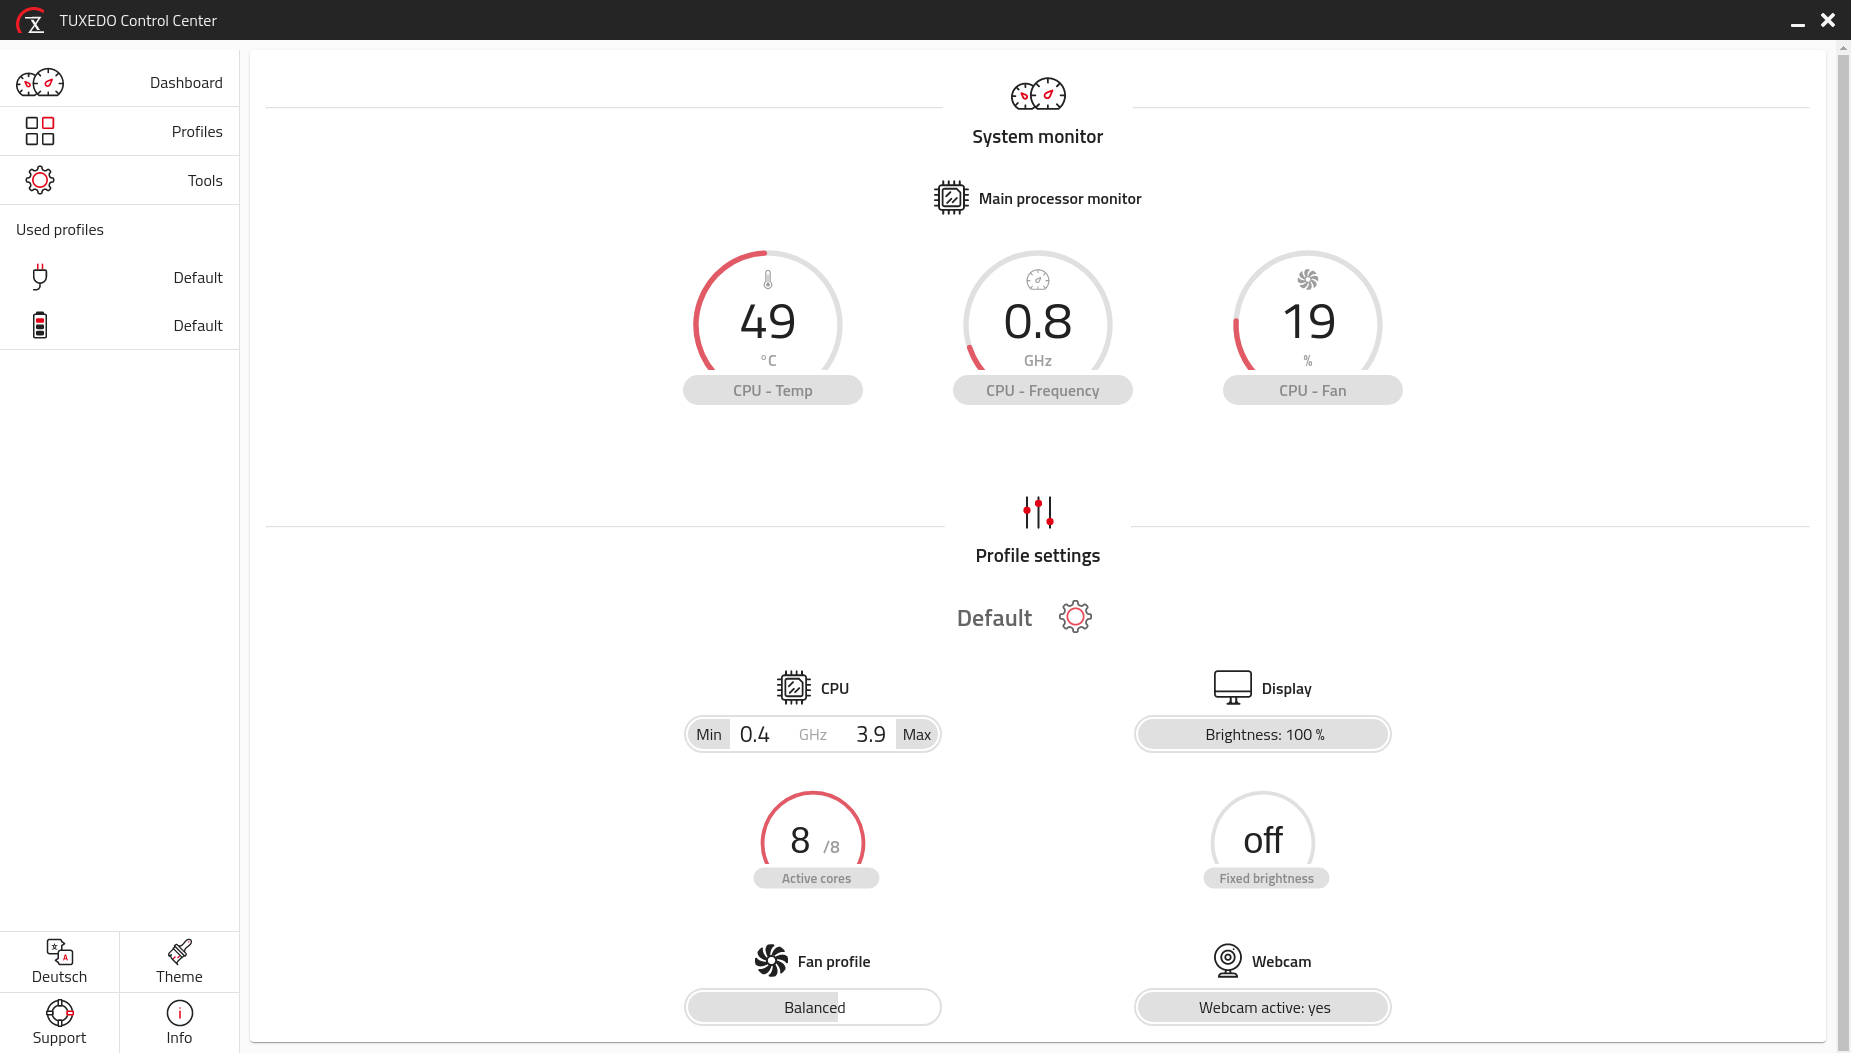This screenshot has height=1053, width=1851.
Task: Click the Display monitor icon
Action: click(1232, 688)
